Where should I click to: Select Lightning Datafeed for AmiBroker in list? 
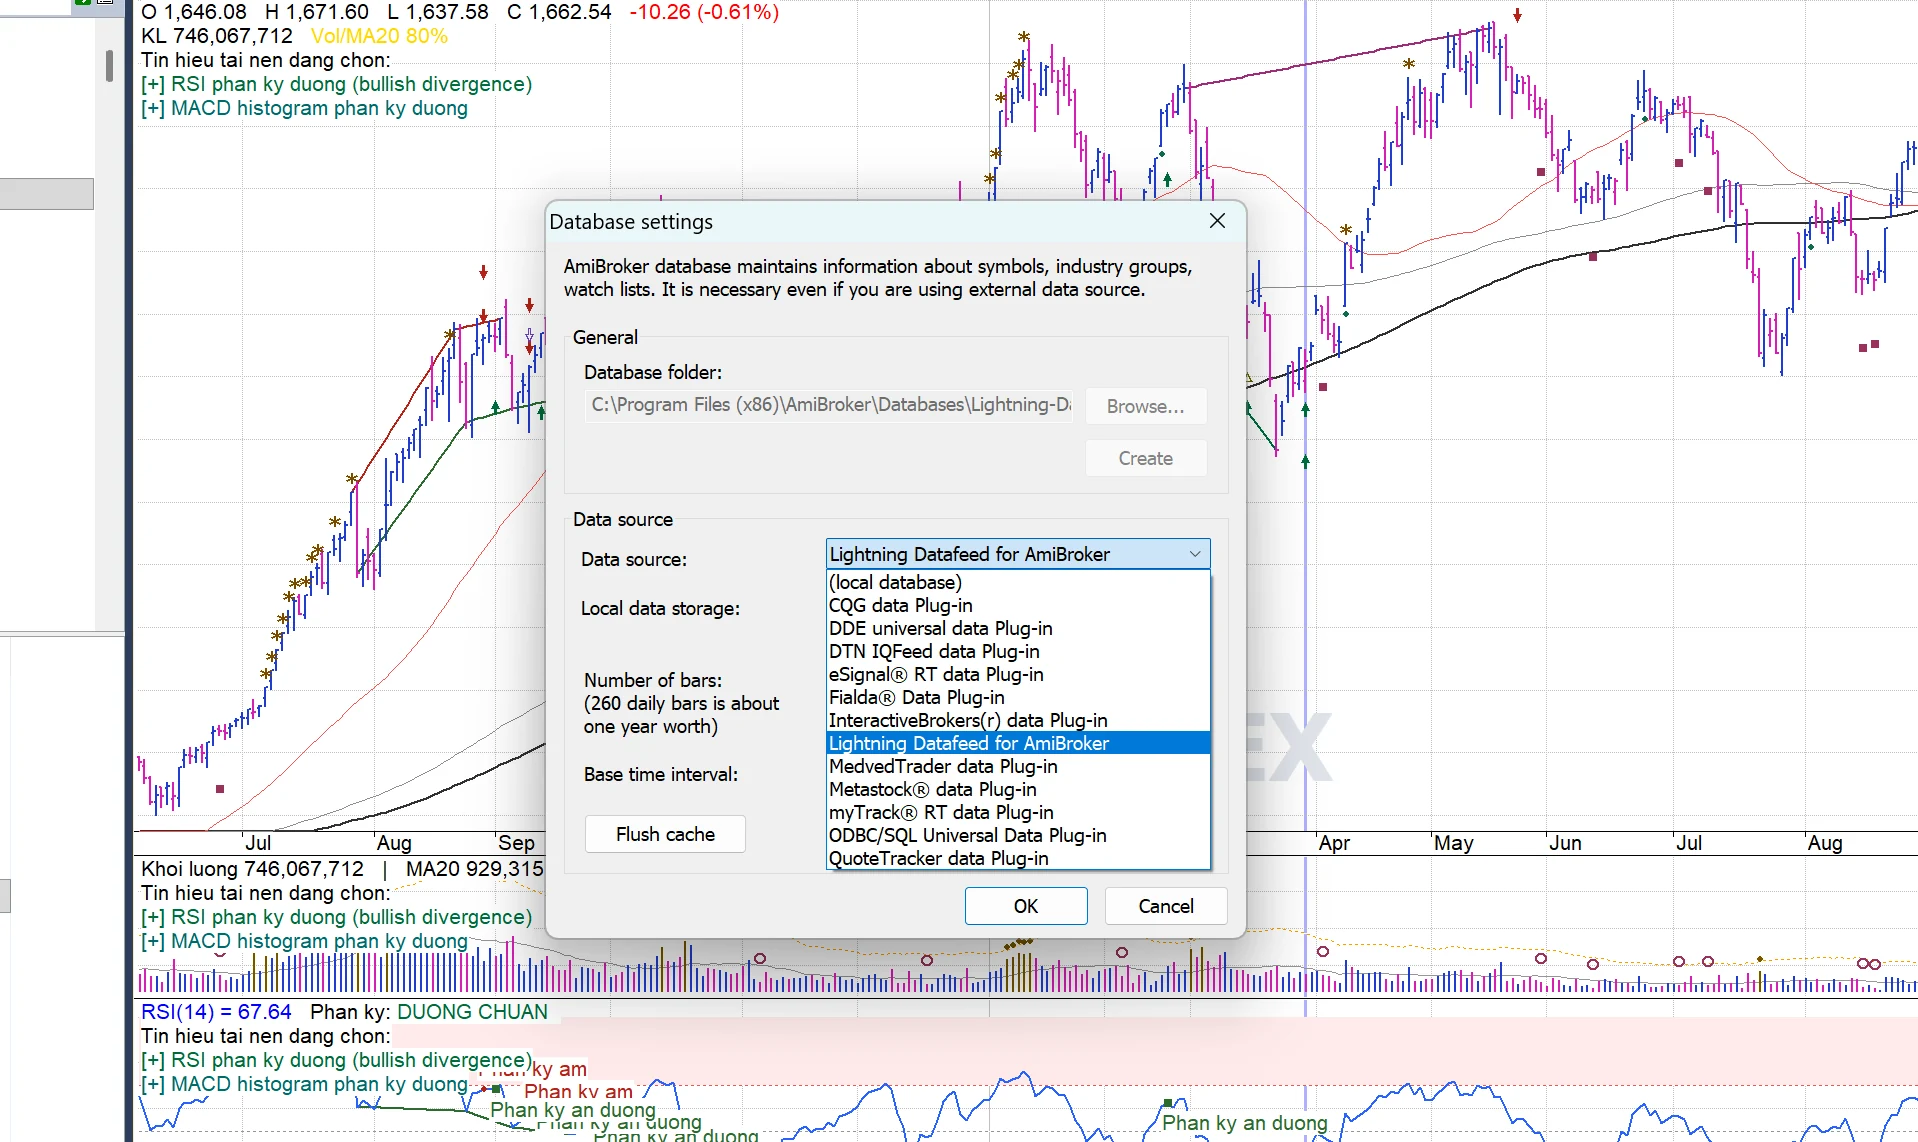coord(1018,743)
